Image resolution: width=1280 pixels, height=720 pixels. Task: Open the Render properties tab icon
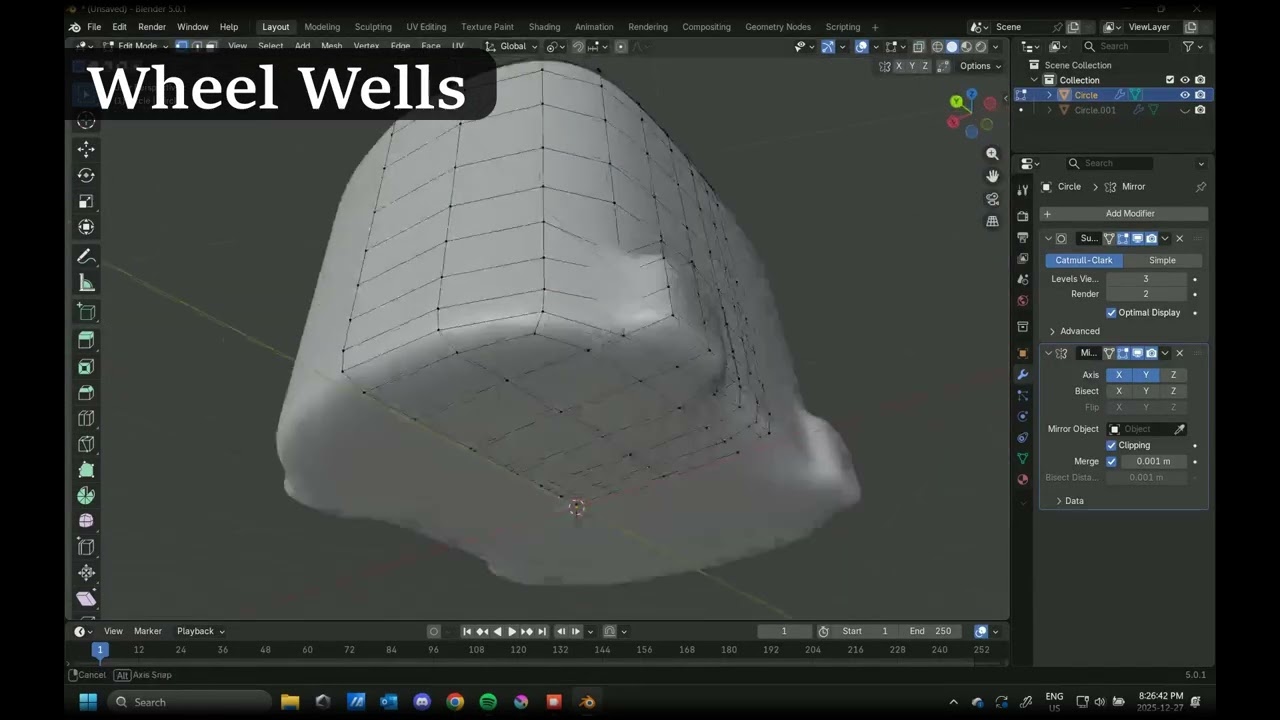(1022, 216)
